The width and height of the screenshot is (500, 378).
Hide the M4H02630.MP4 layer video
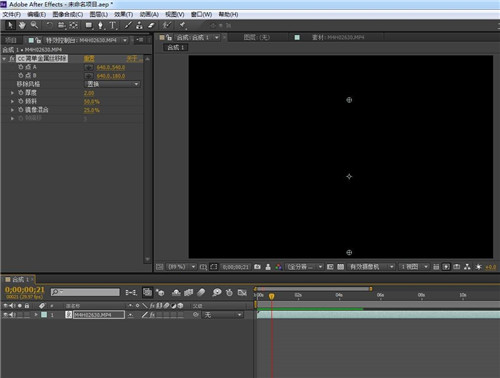point(5,315)
